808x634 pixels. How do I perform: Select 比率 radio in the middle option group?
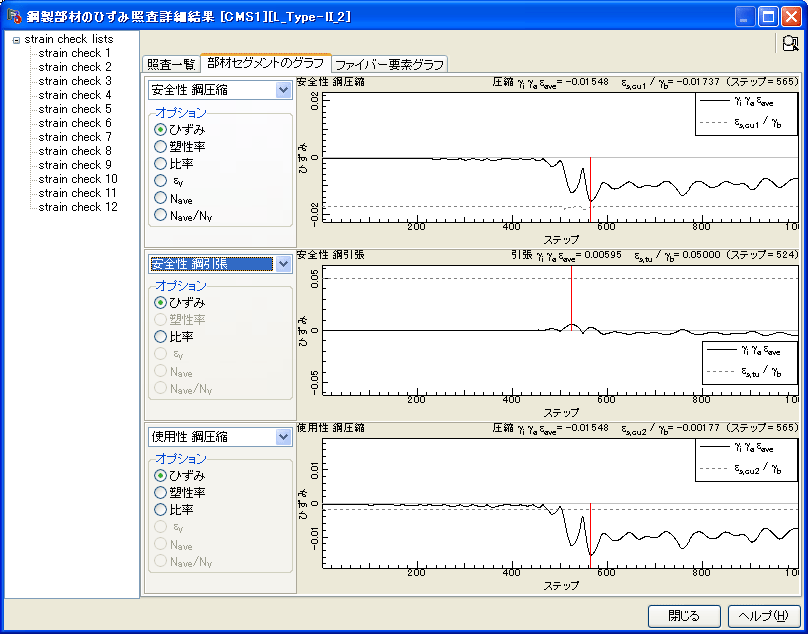160,337
